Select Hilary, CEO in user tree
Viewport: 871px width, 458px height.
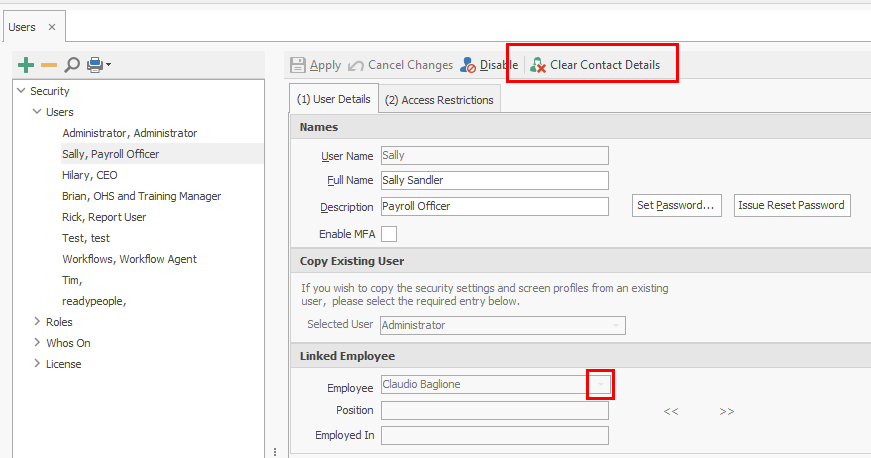[x=90, y=175]
